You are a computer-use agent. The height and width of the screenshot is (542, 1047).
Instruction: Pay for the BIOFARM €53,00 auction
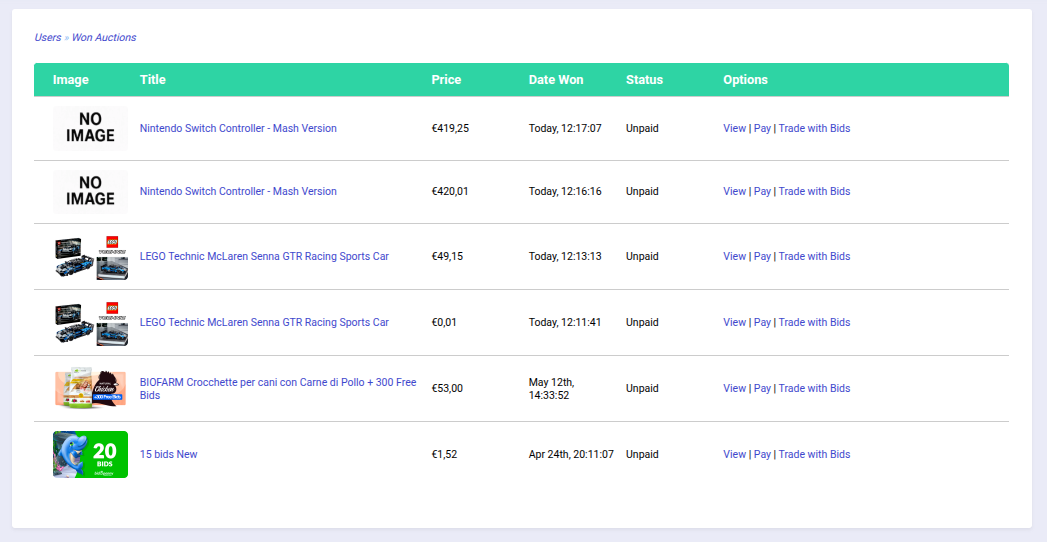(762, 388)
